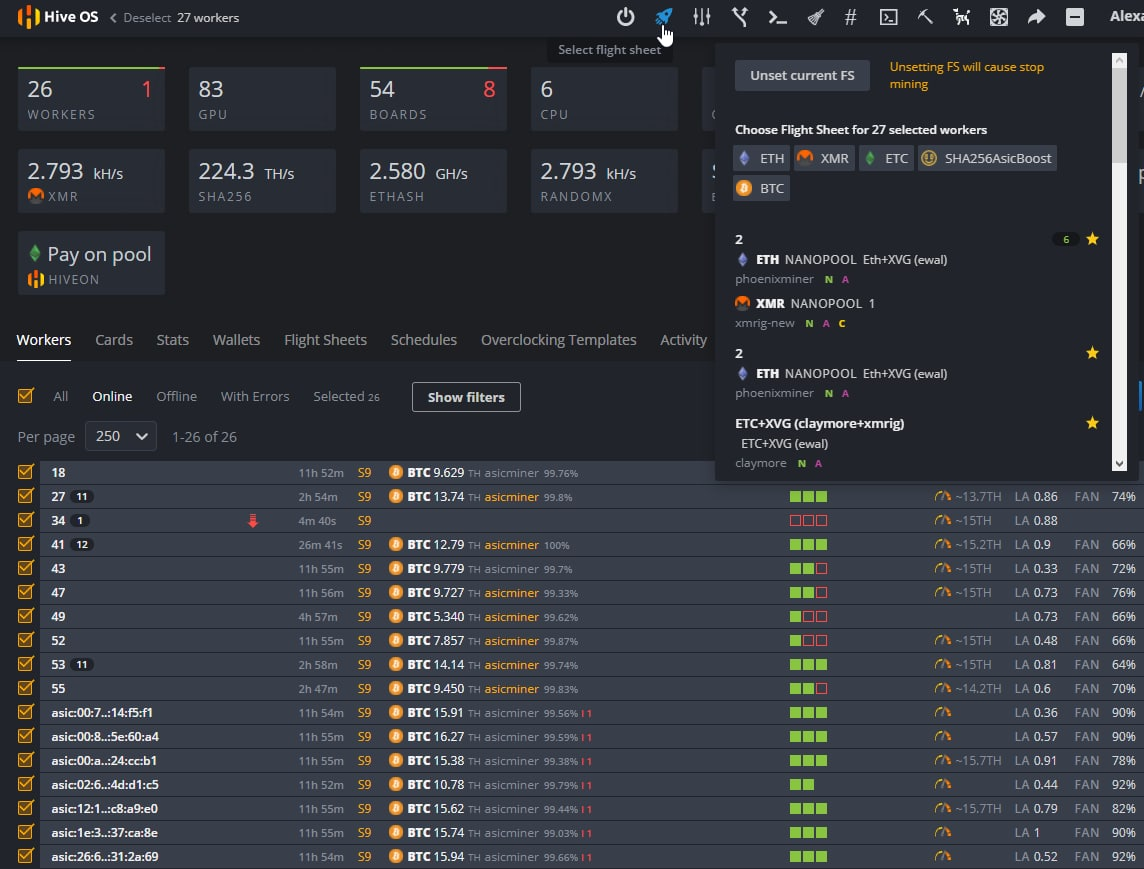Viewport: 1144px width, 869px height.
Task: Click the pickaxe miner actions icon
Action: coord(925,17)
